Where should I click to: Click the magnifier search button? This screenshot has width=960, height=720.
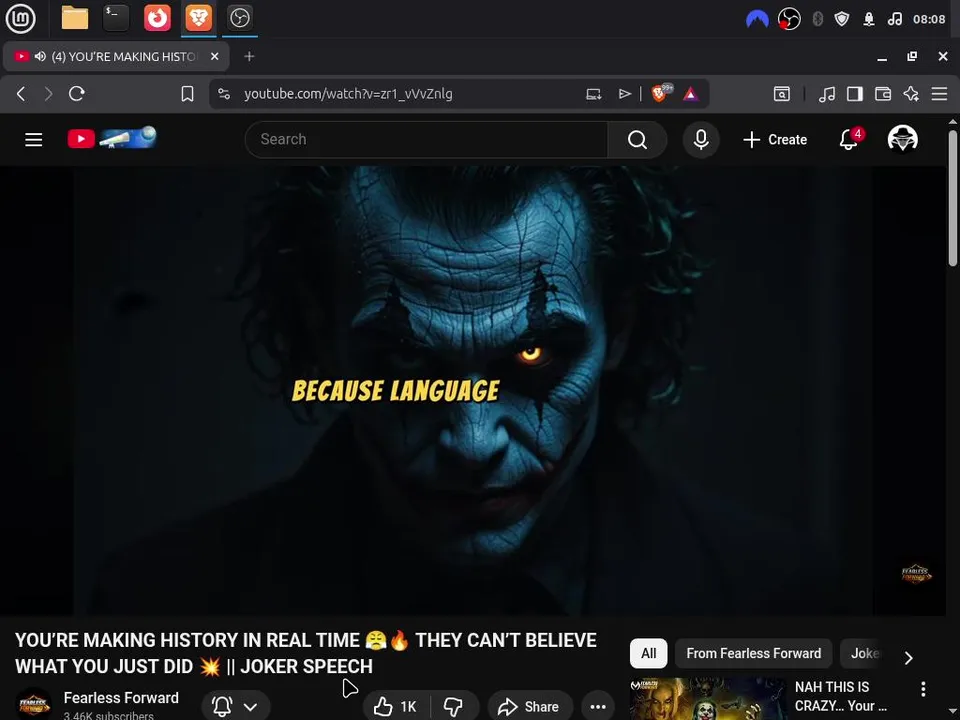coord(637,140)
